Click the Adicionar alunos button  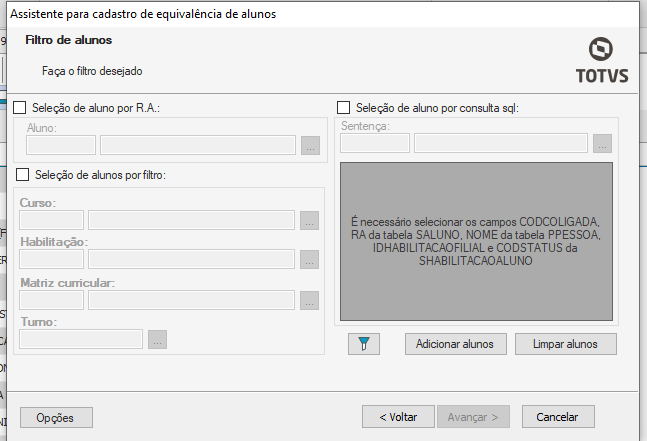coord(456,344)
